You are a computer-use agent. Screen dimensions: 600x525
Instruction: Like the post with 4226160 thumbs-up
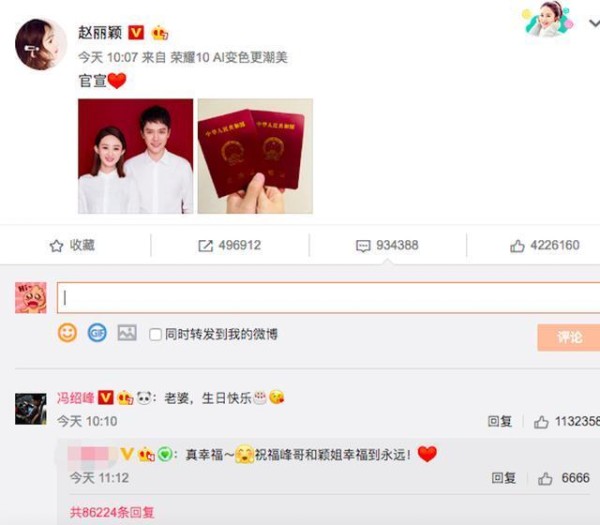[517, 246]
